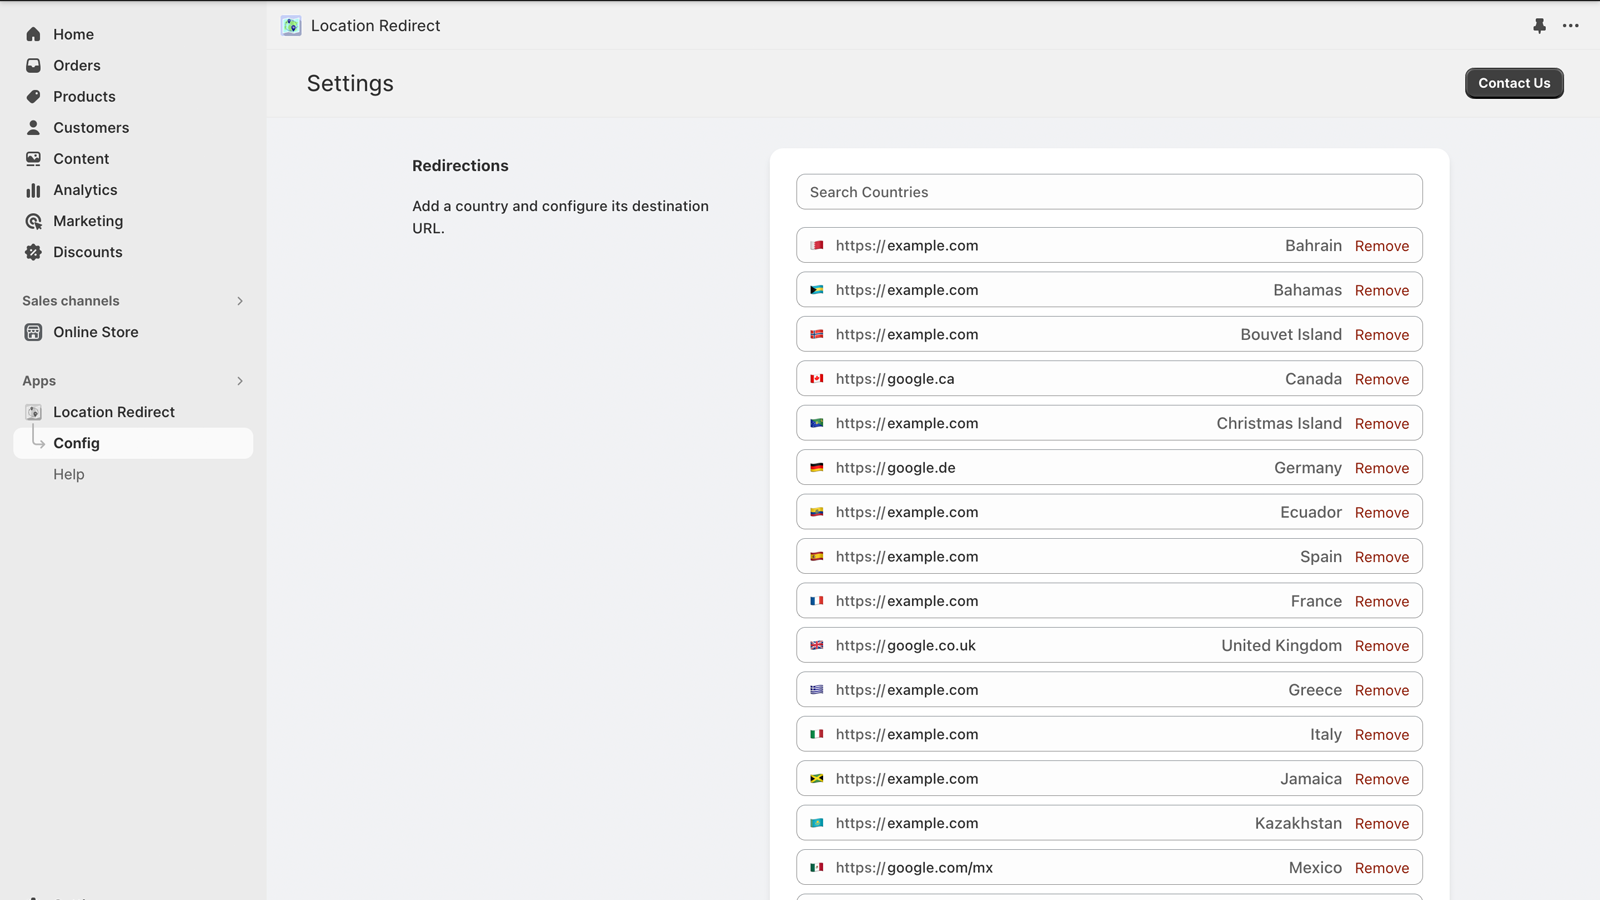Open the Home icon in the sidebar

tap(33, 34)
